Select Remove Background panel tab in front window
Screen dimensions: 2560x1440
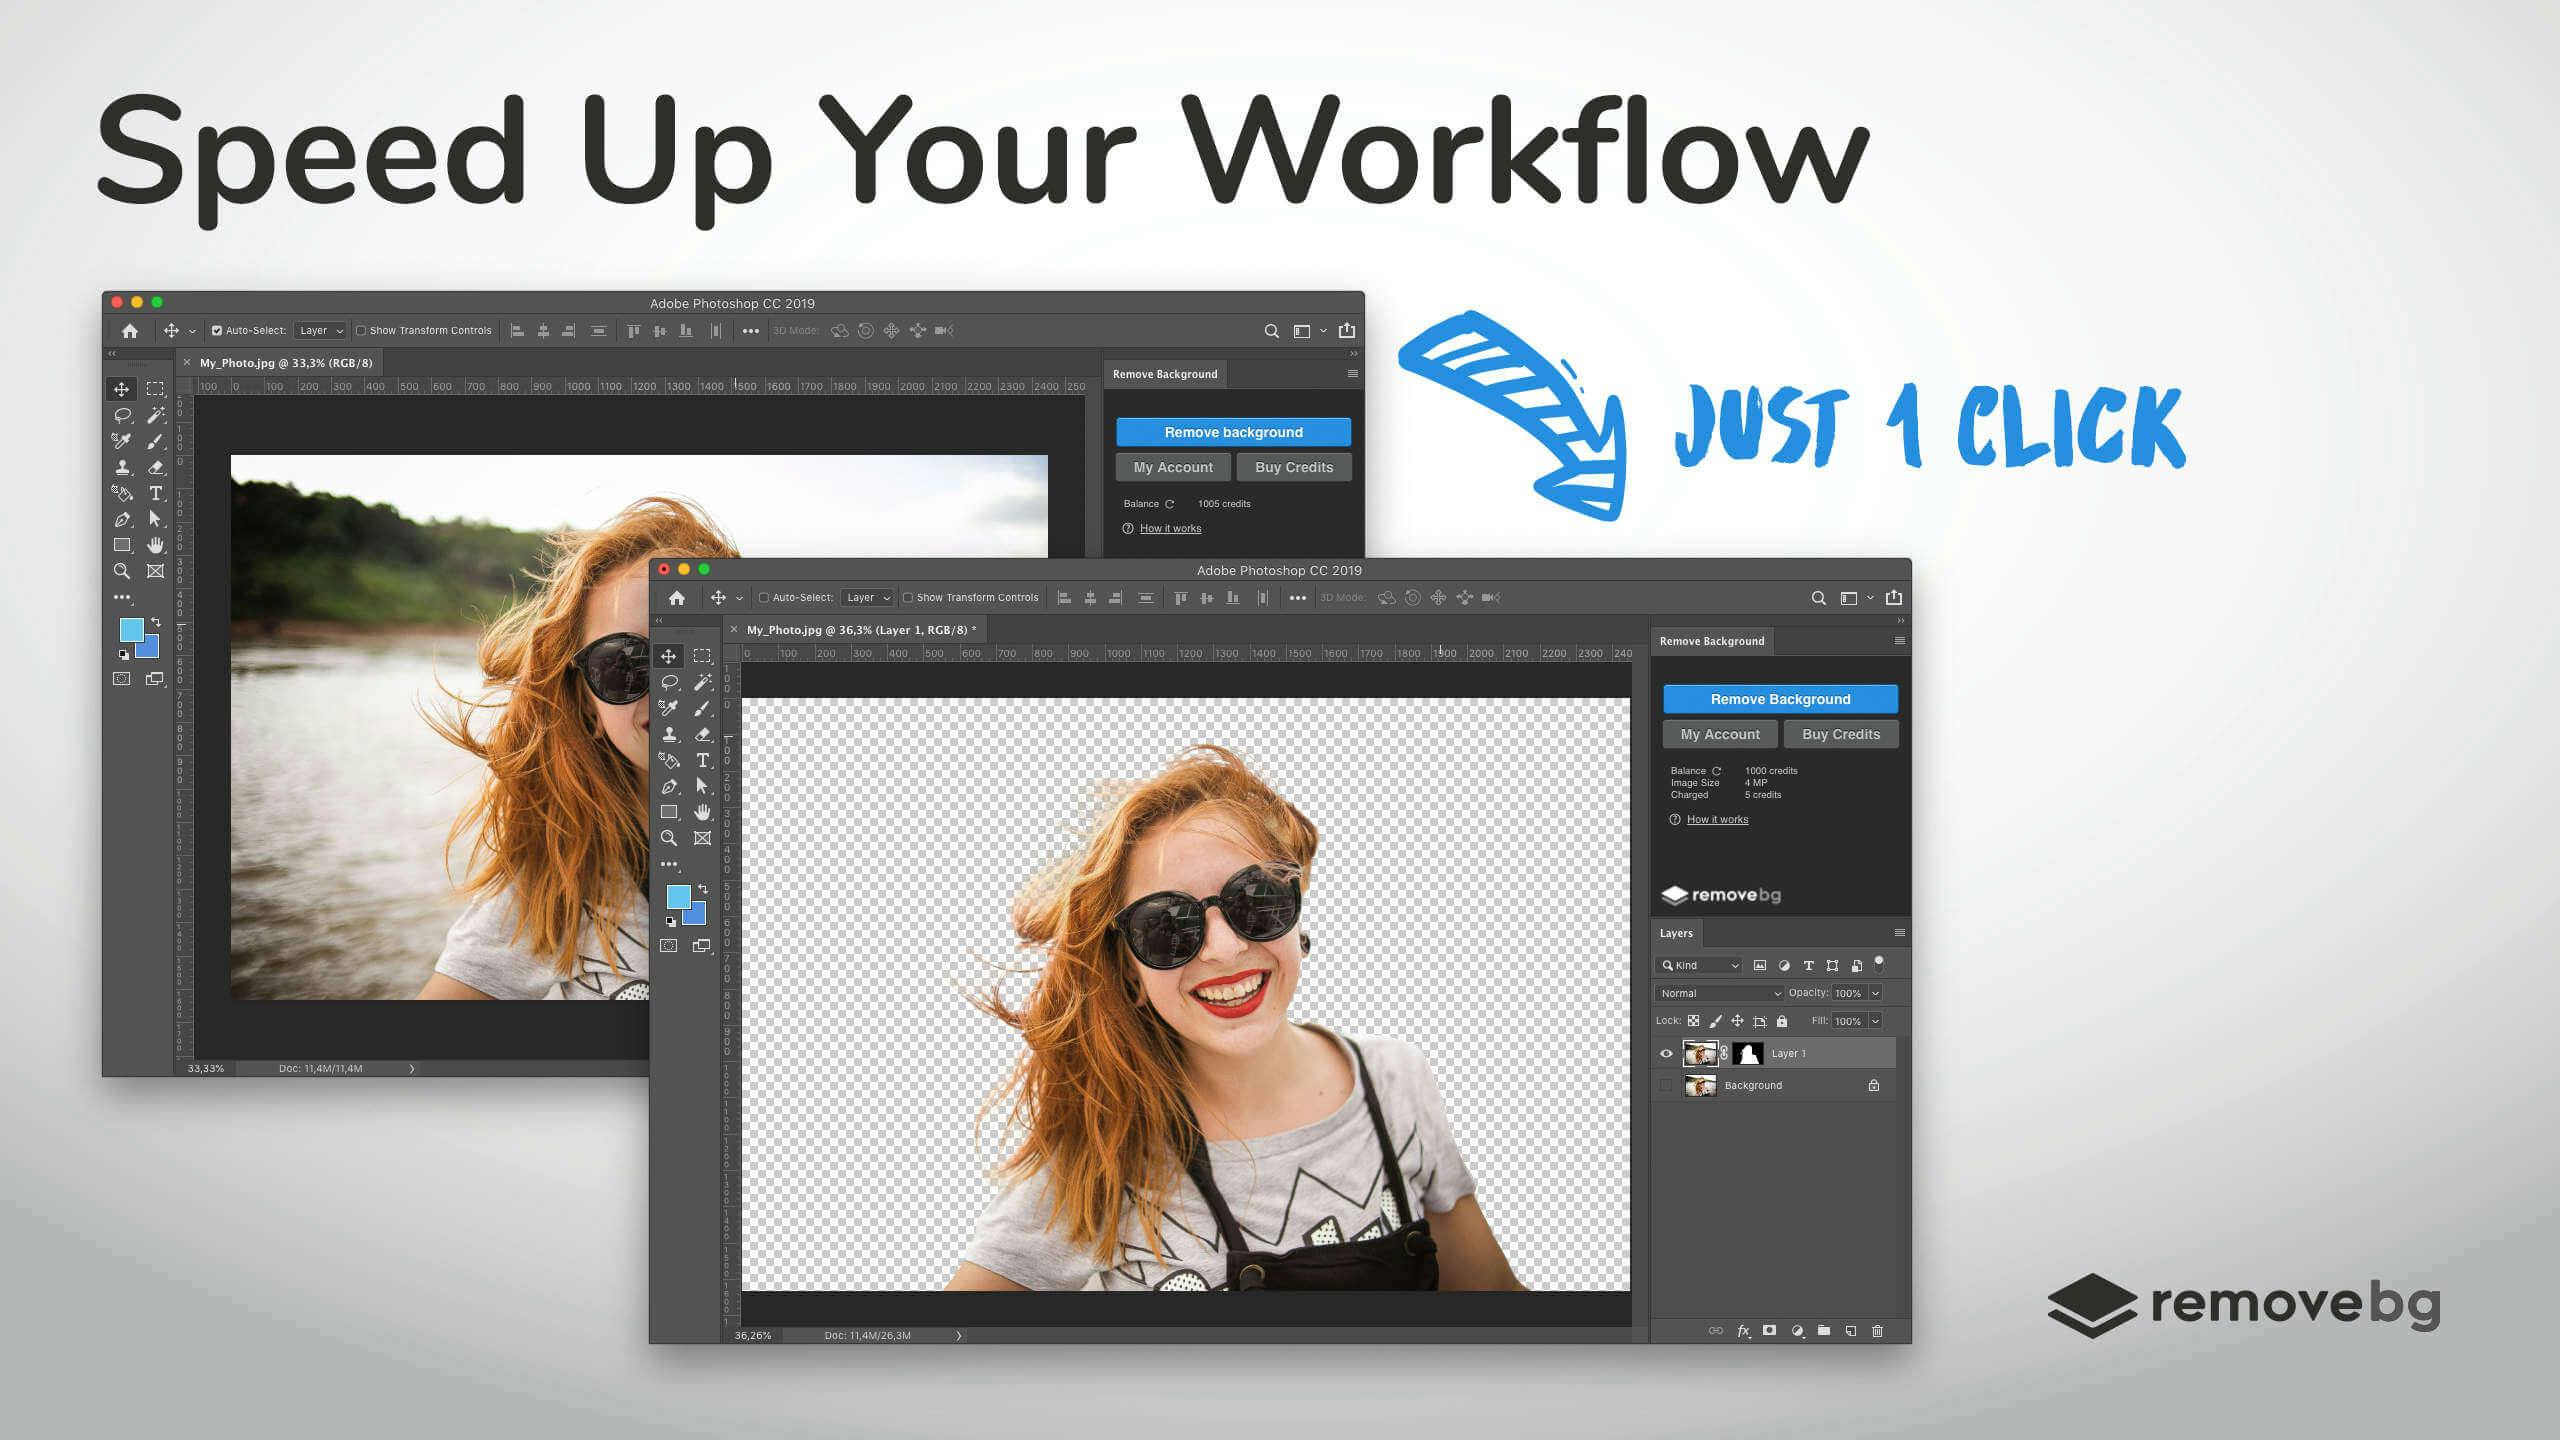(1712, 641)
